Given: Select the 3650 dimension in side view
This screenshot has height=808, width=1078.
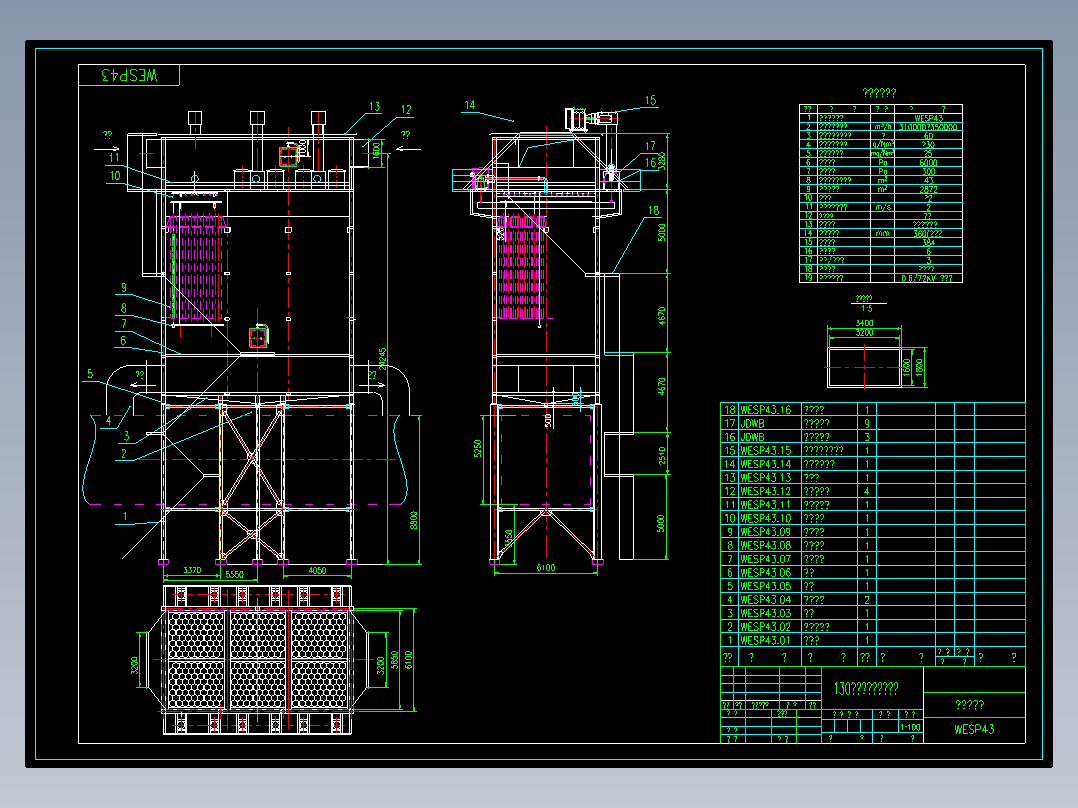Looking at the screenshot, I should 509,538.
